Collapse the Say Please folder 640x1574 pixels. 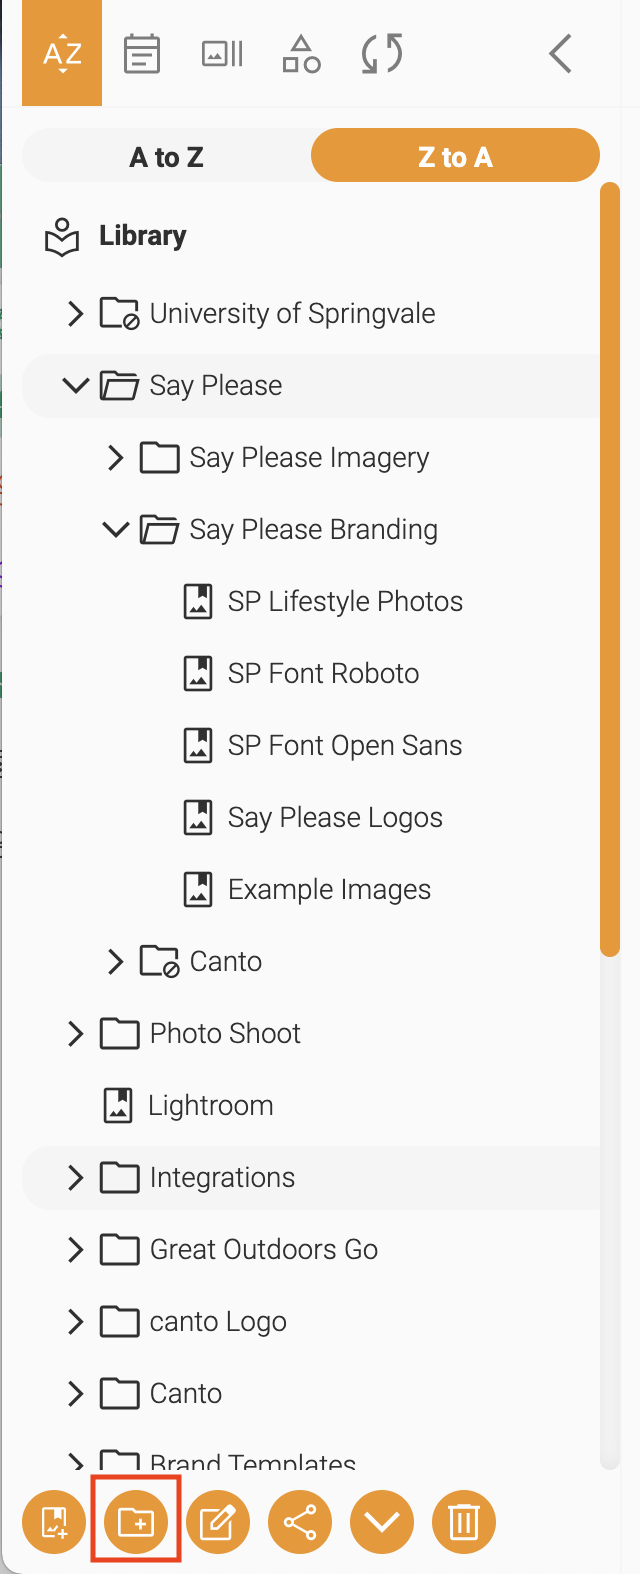[76, 385]
